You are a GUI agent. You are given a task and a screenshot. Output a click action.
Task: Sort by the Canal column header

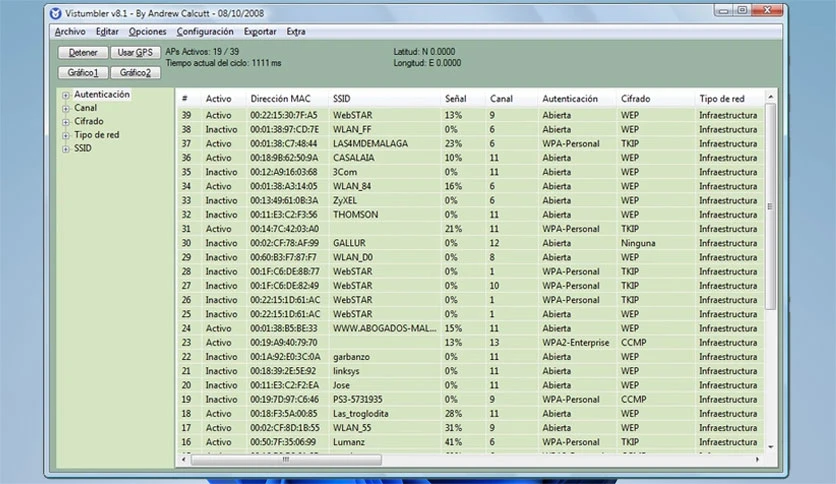[511, 99]
